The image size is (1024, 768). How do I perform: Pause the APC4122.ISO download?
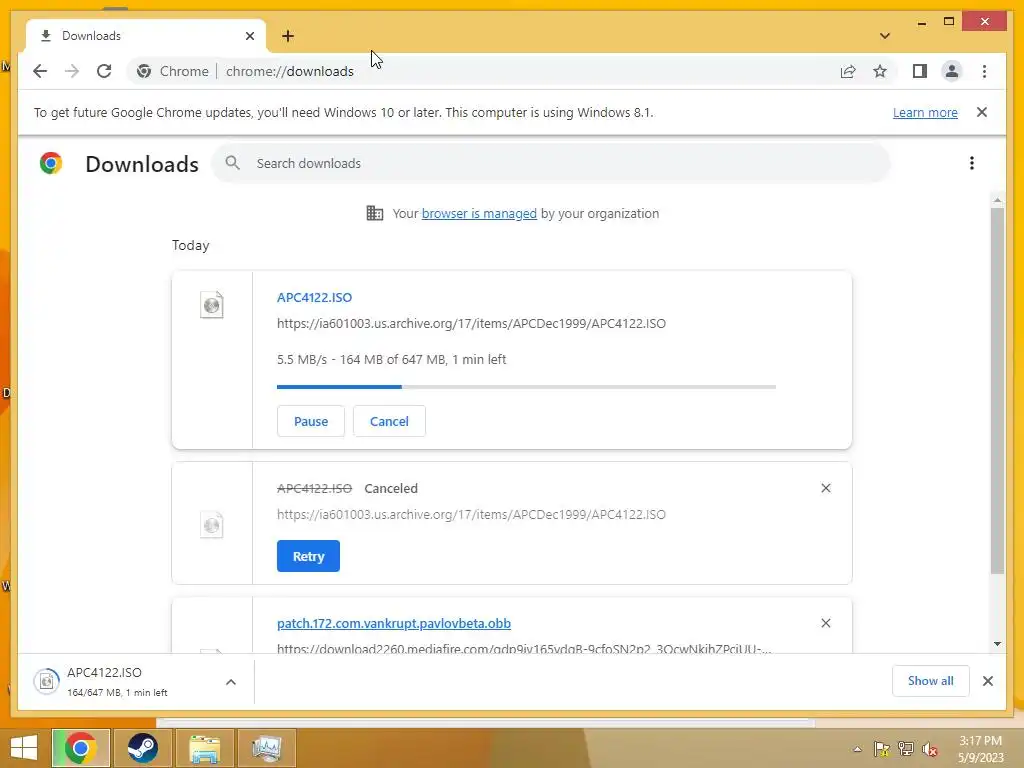pyautogui.click(x=310, y=421)
